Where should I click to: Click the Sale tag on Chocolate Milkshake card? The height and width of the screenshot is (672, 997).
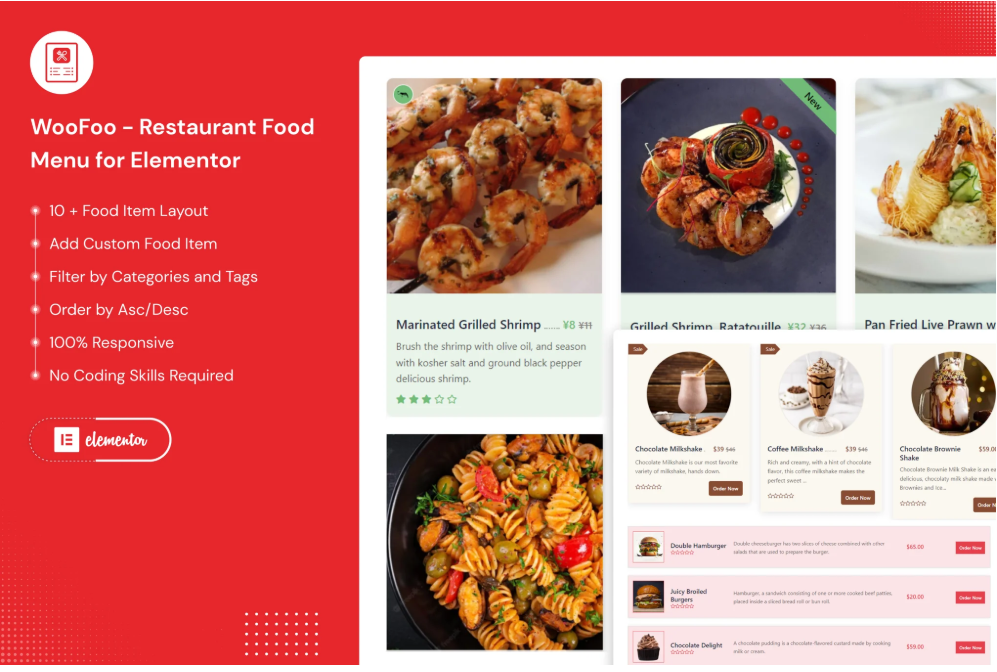(637, 349)
